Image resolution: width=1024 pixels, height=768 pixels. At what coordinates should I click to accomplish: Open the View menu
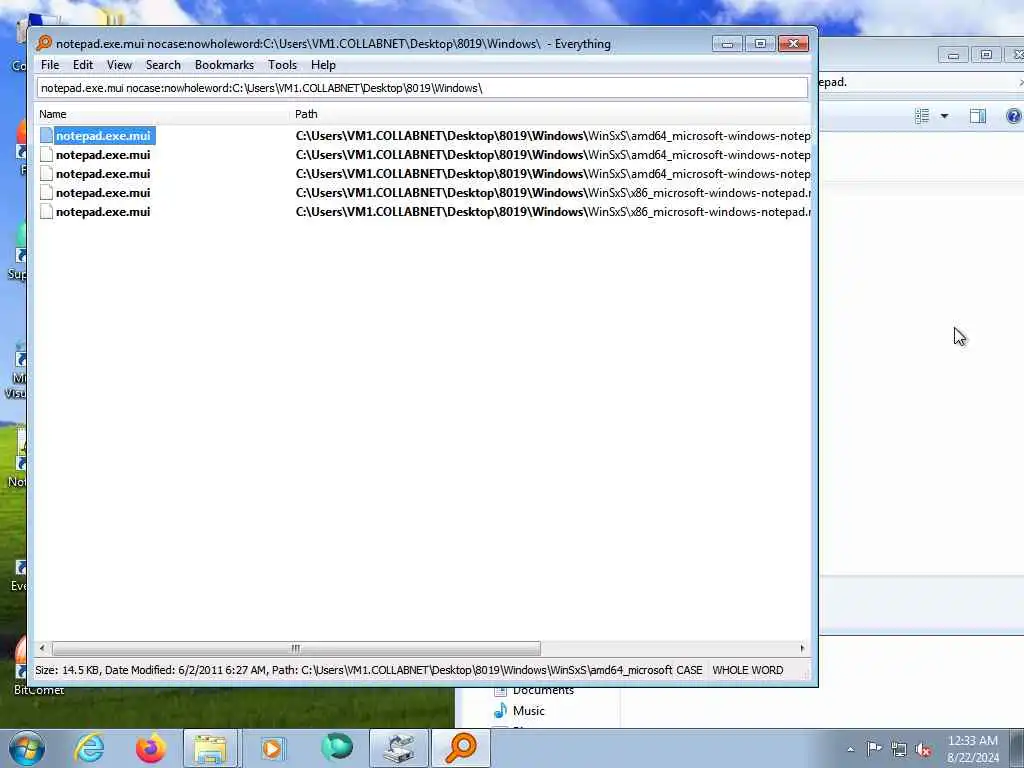(120, 65)
